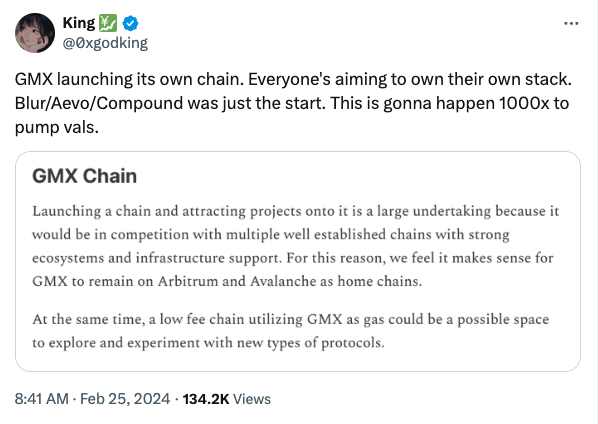Click the 'GMX launching its own chain' sentence
This screenshot has height=424, width=598.
click(x=129, y=80)
